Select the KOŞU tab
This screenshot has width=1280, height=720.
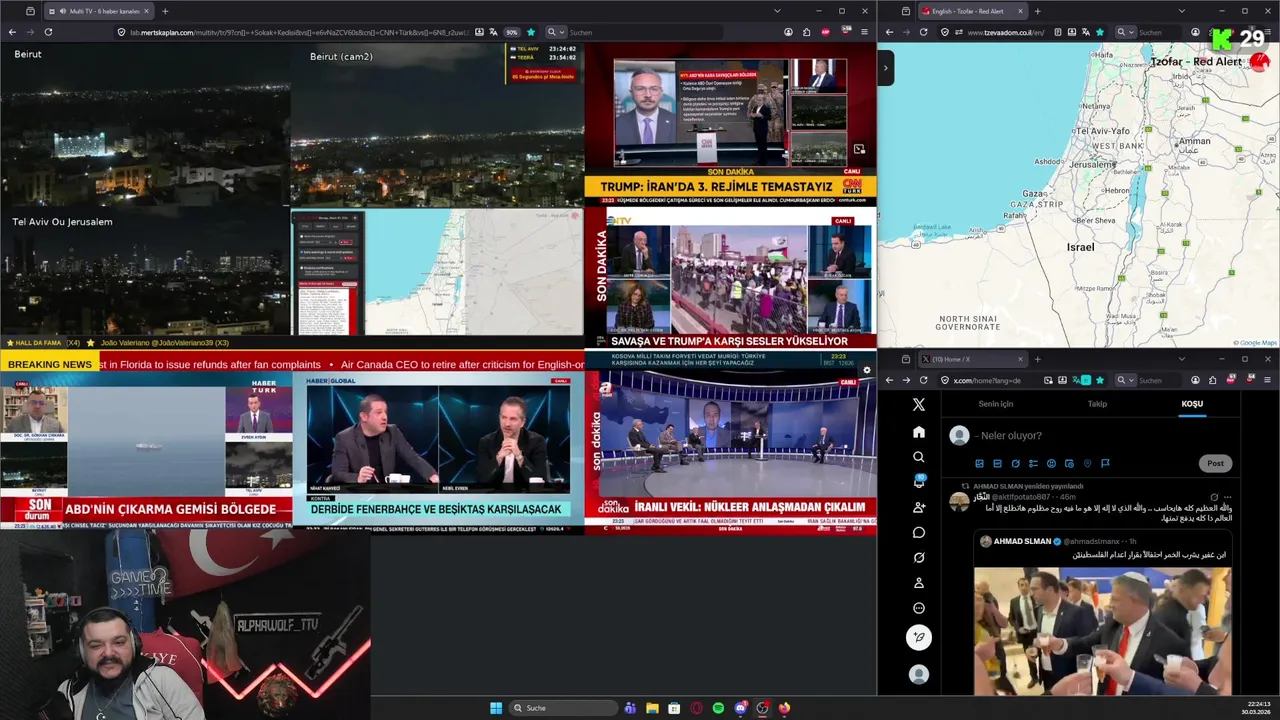tap(1192, 404)
